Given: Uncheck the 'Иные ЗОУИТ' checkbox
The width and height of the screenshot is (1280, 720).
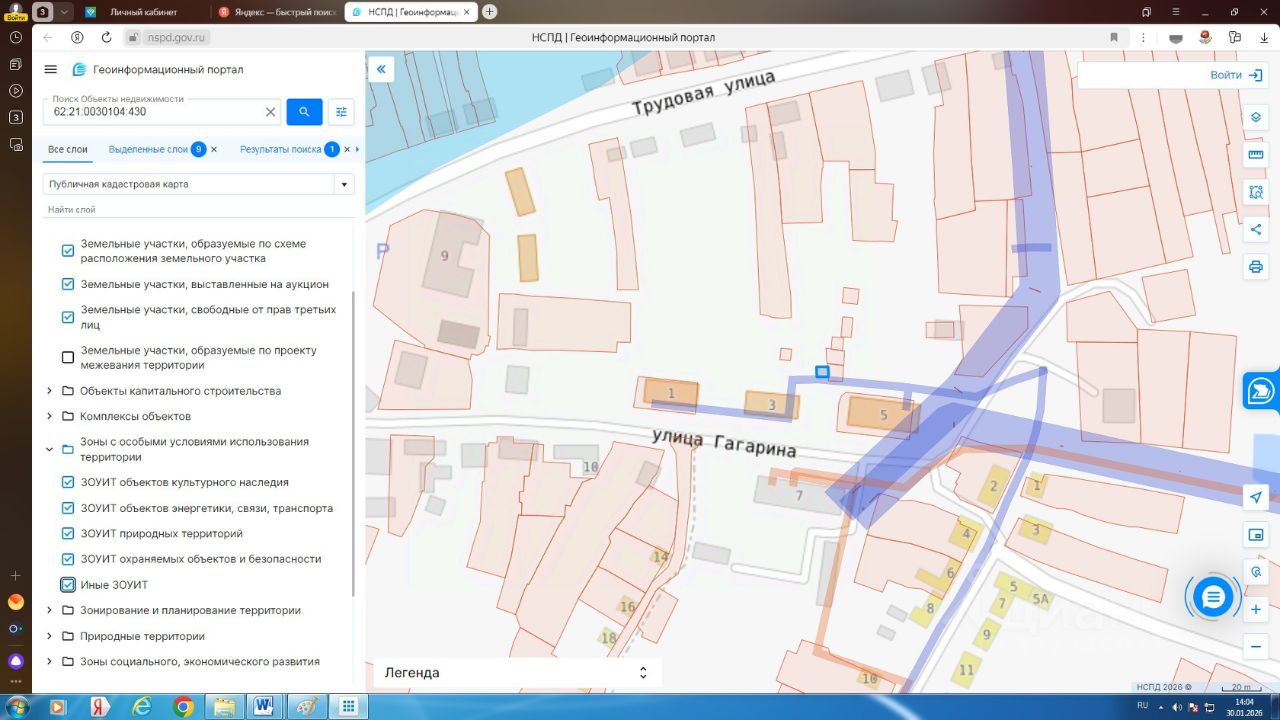Looking at the screenshot, I should (x=68, y=585).
